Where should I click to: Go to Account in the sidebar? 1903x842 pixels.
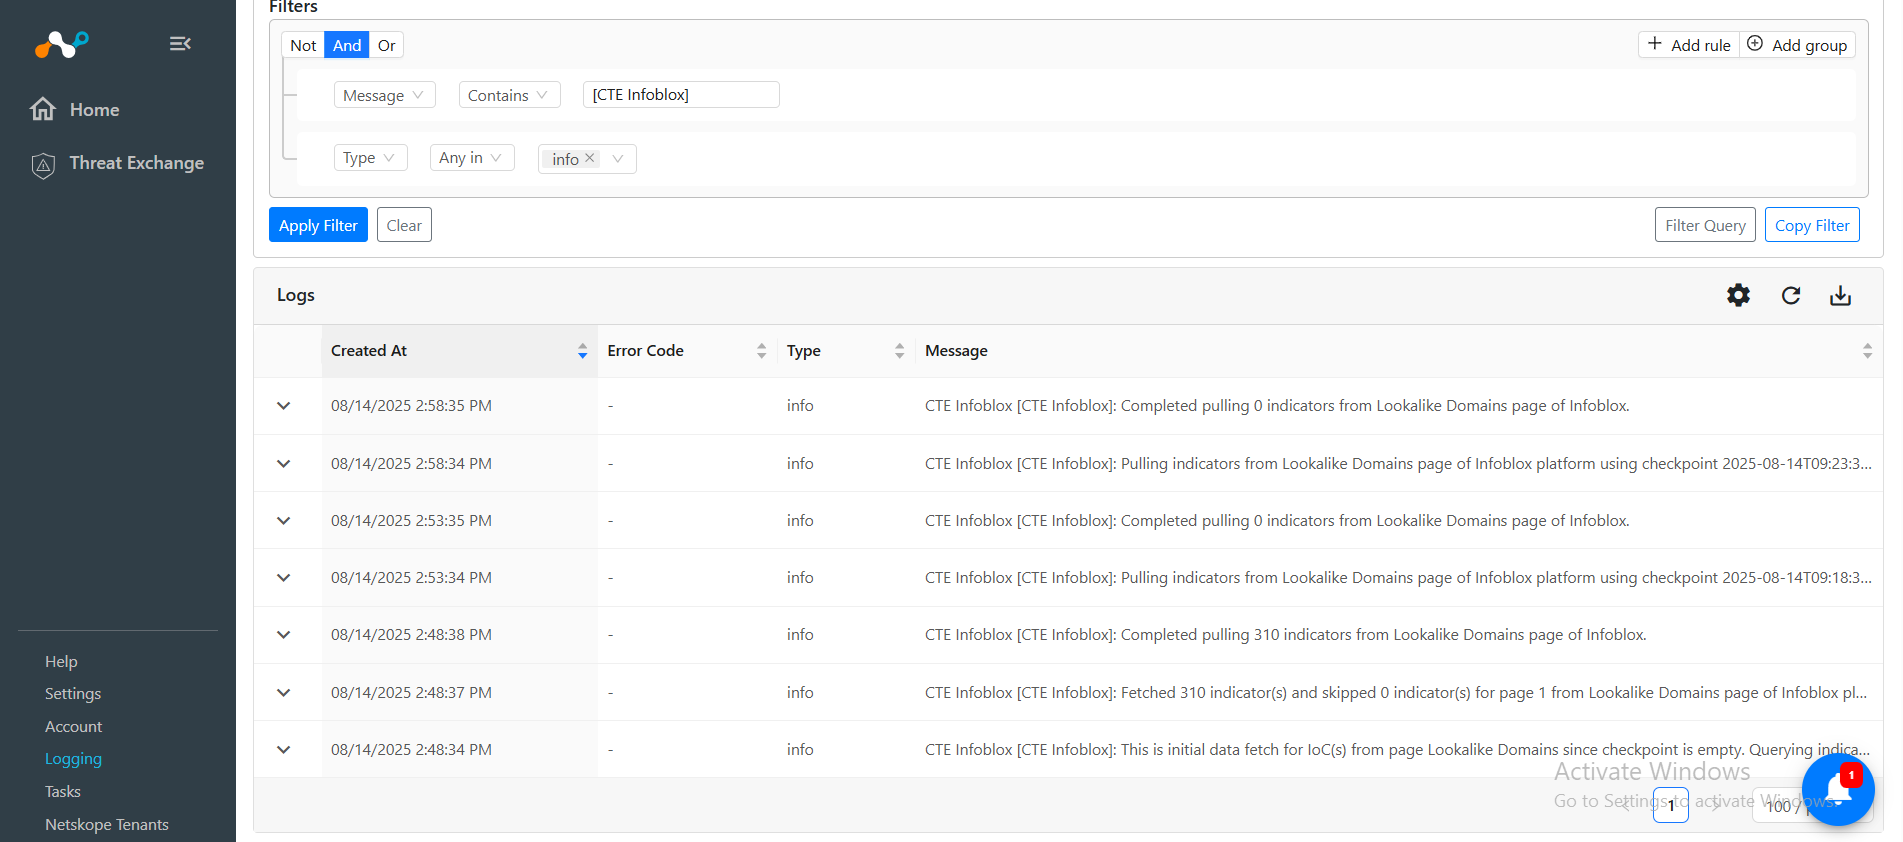pyautogui.click(x=74, y=726)
